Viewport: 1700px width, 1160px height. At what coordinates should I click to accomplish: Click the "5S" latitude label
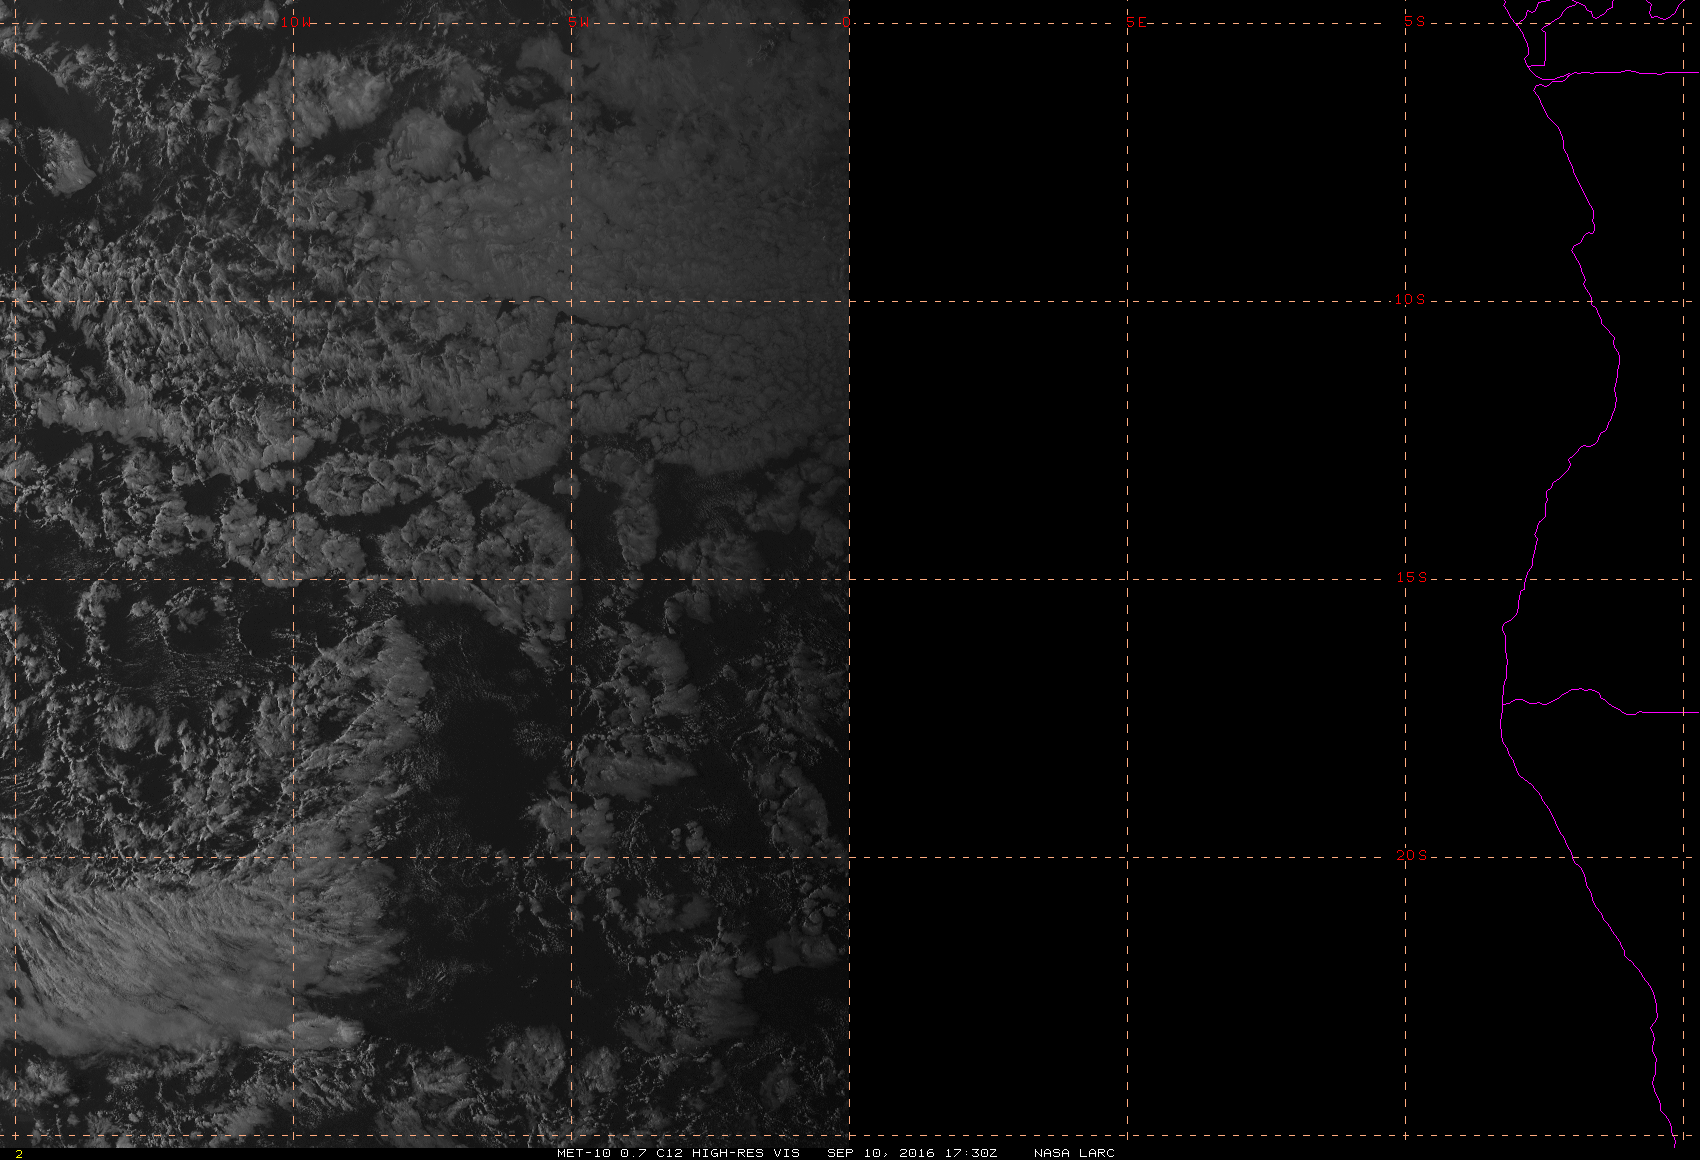(1415, 21)
